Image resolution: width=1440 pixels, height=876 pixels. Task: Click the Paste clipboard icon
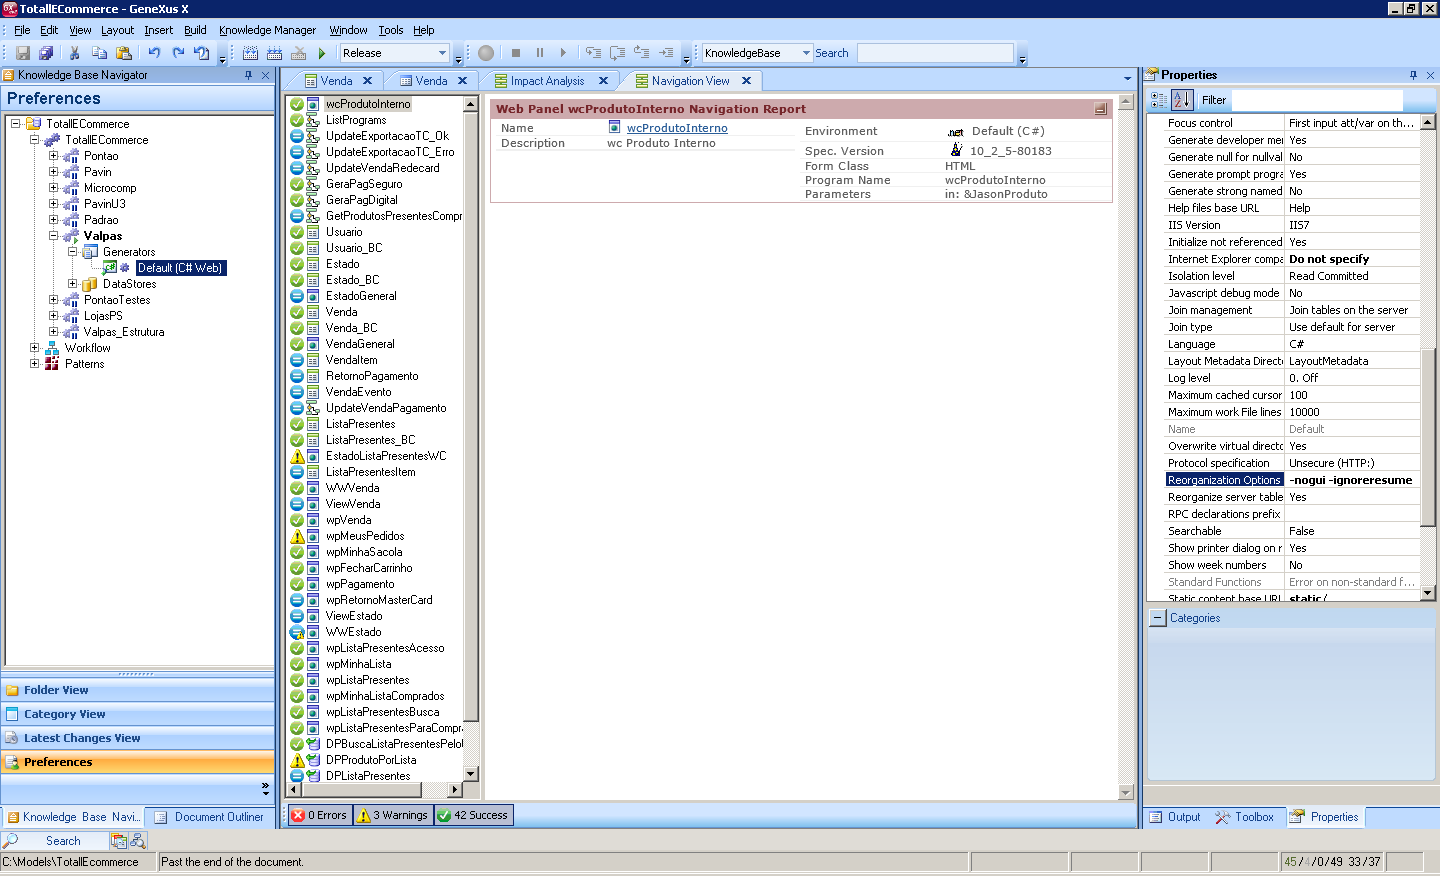tap(124, 53)
